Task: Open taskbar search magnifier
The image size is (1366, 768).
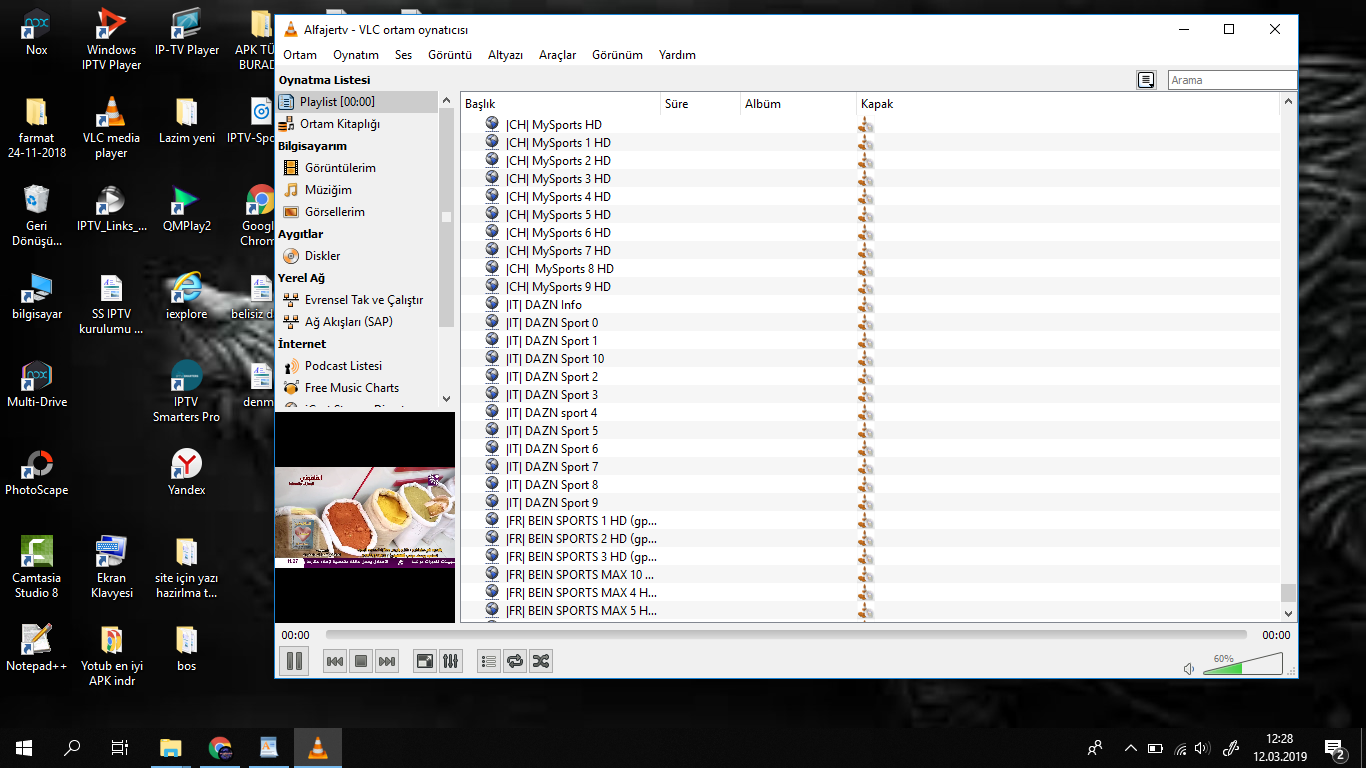Action: [x=72, y=747]
